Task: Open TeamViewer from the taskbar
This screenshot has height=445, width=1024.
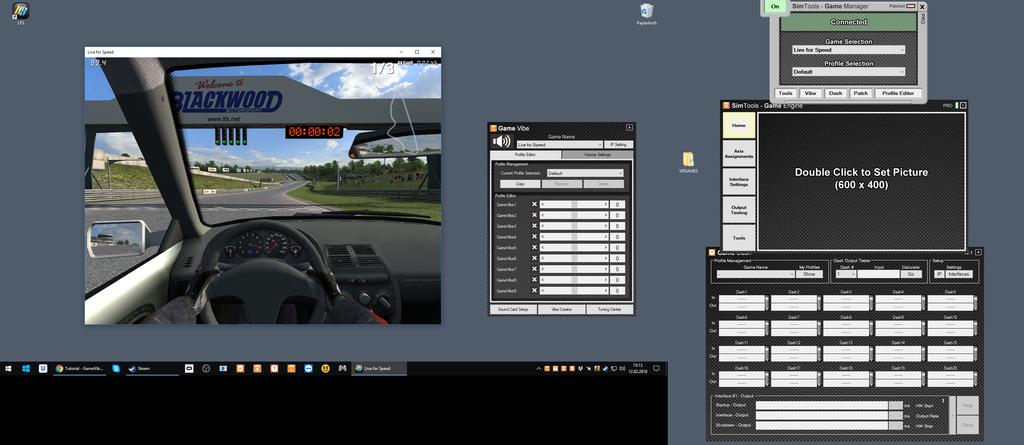Action: pos(308,369)
